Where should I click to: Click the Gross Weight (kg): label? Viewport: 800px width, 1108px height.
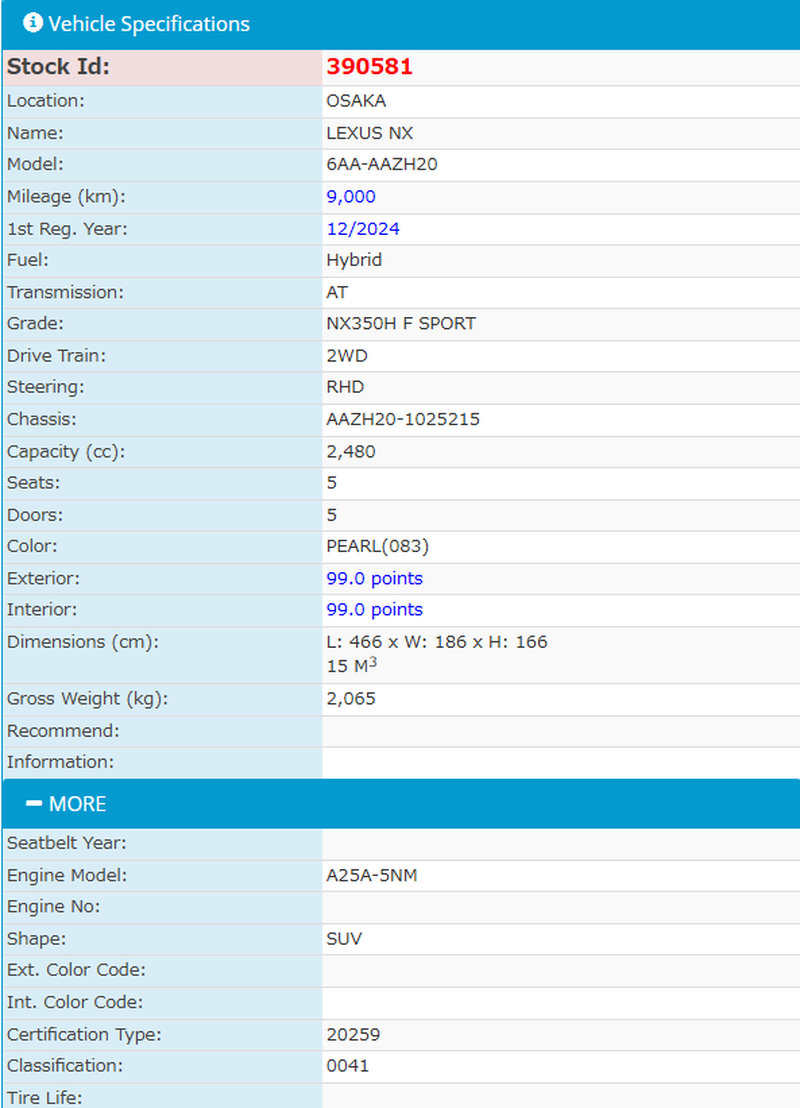pos(88,698)
